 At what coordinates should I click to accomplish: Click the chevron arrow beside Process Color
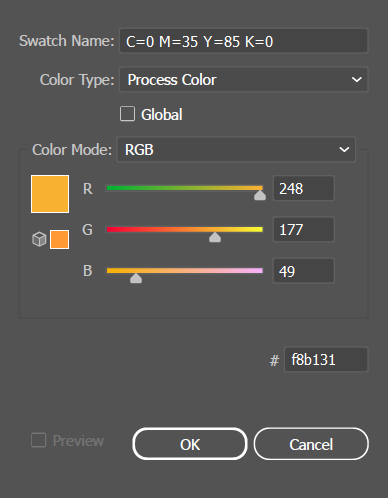[x=356, y=80]
